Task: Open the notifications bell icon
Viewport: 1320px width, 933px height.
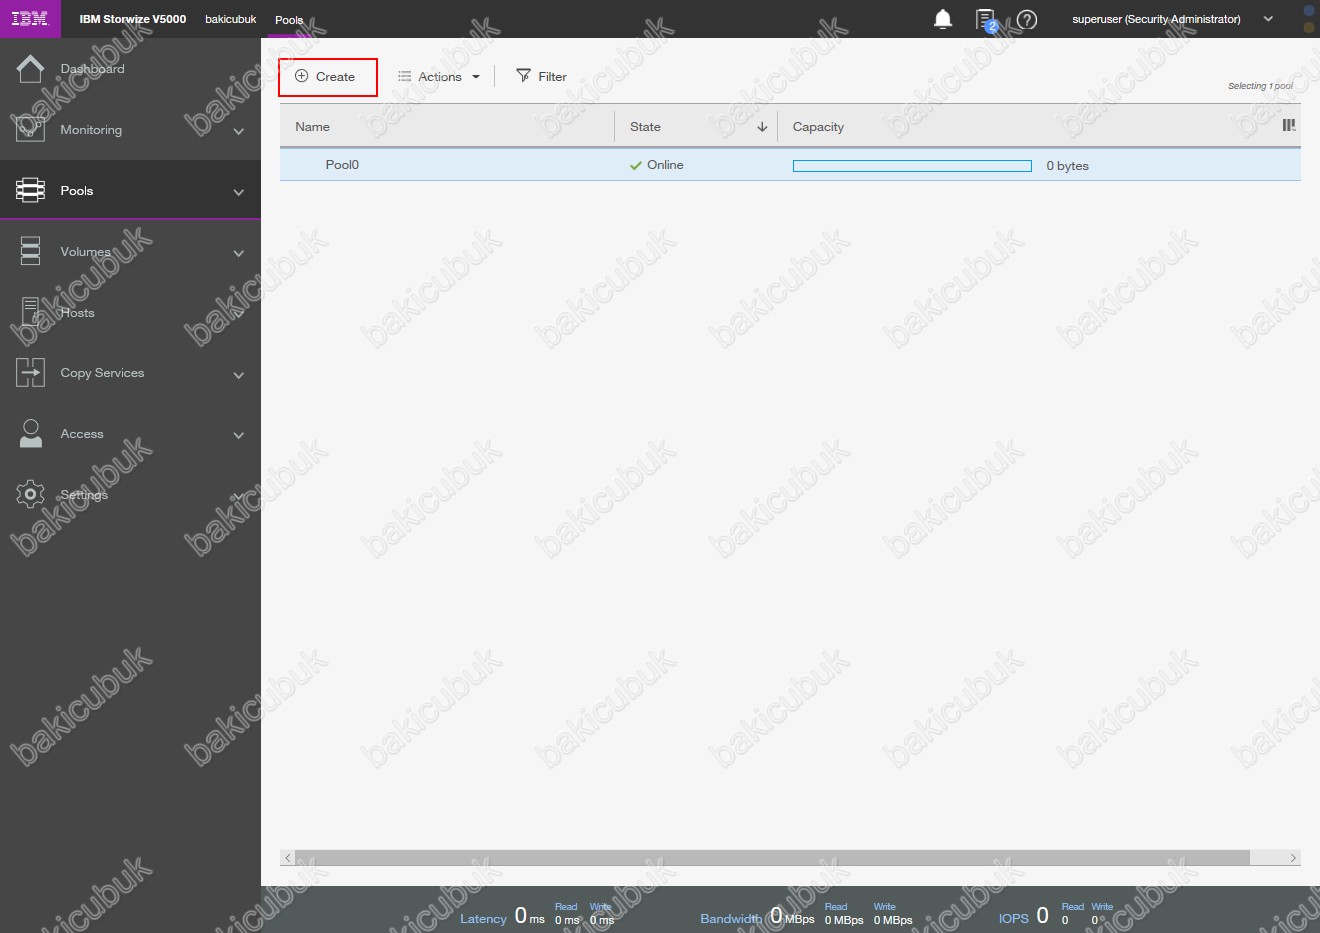Action: (x=942, y=19)
